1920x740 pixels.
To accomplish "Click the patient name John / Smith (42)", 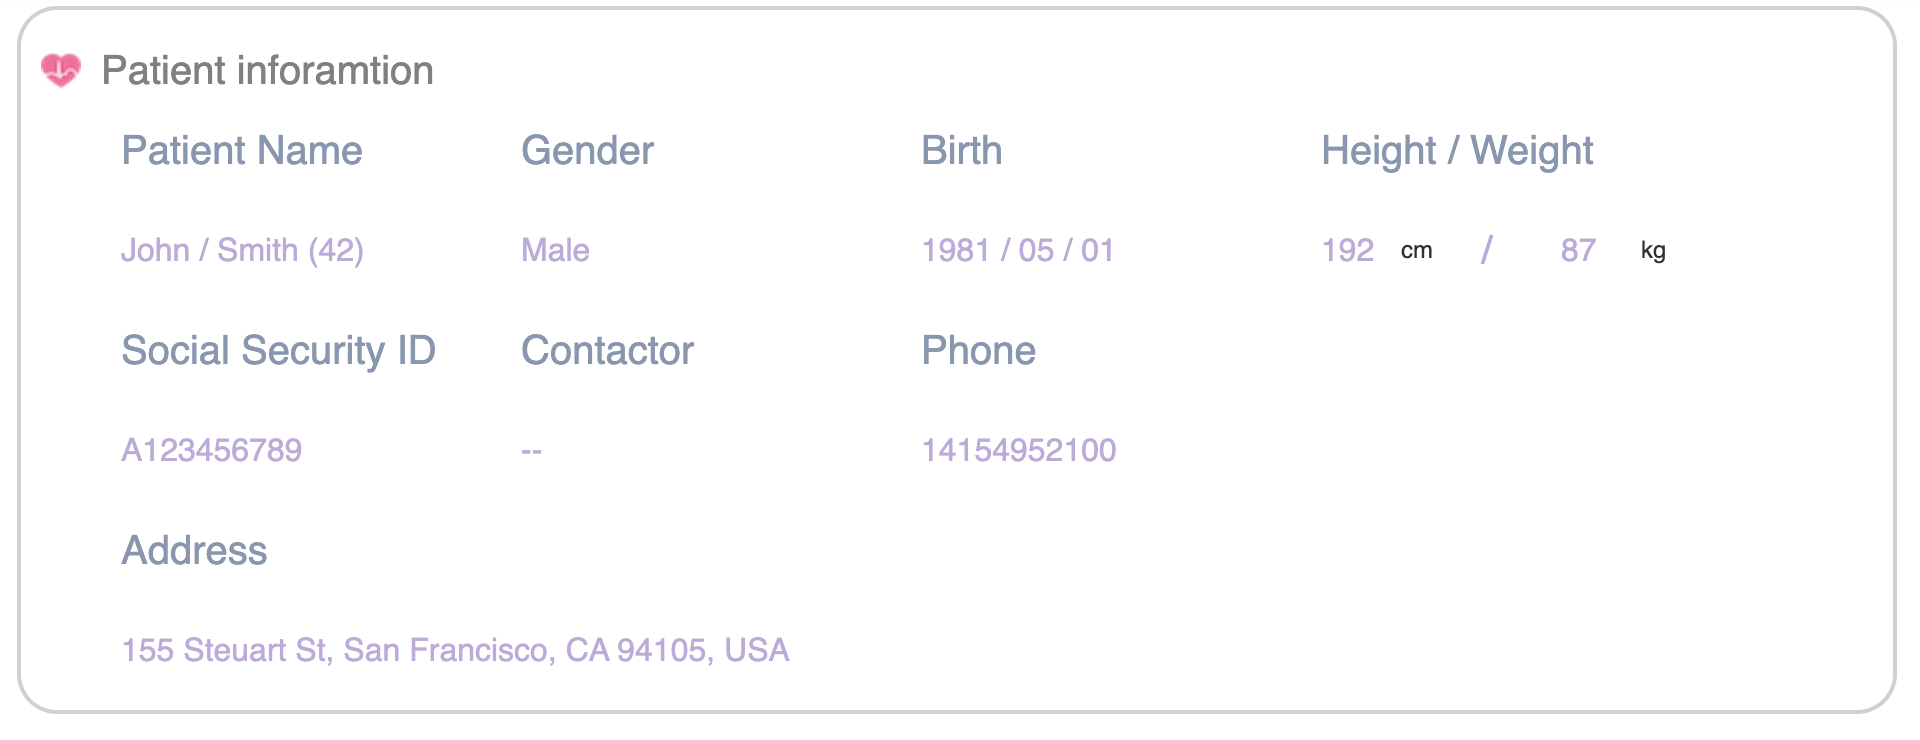I will click(242, 250).
